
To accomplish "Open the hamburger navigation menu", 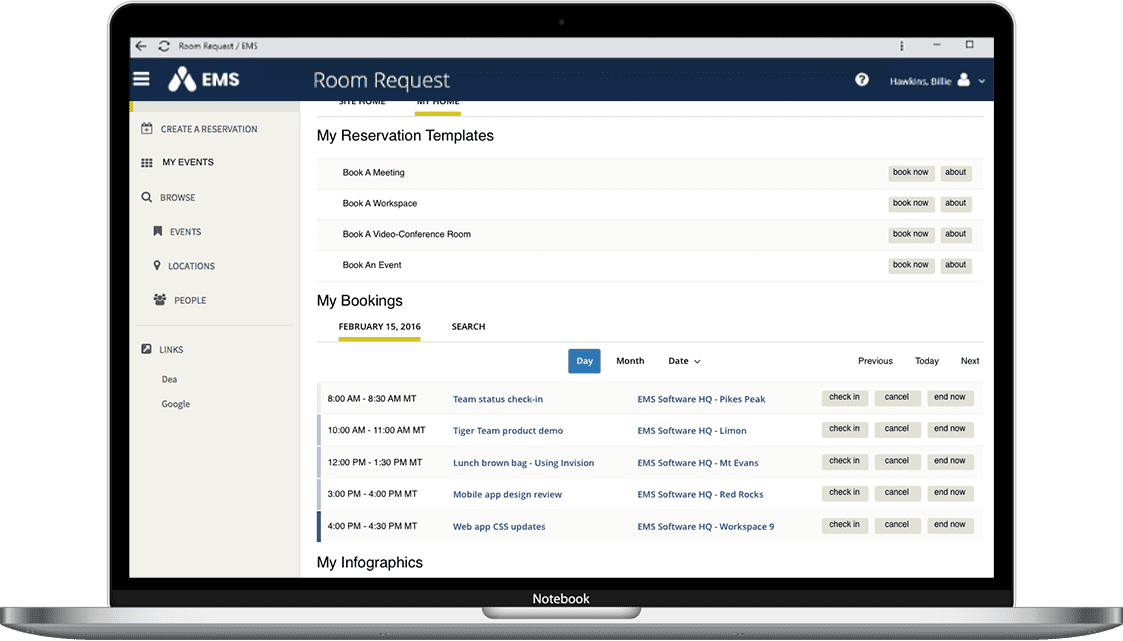I will (x=141, y=79).
